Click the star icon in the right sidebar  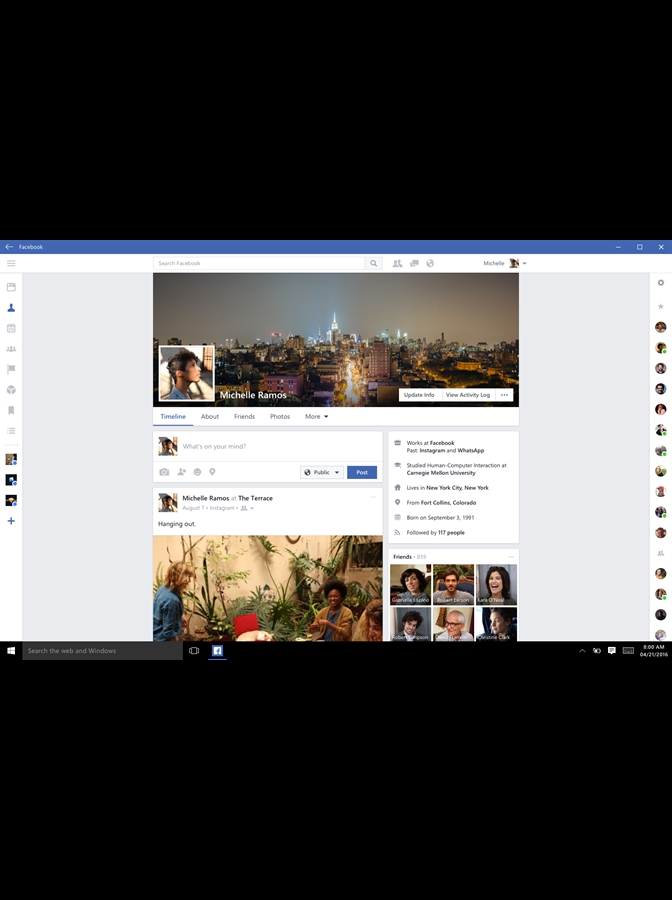coord(661,307)
